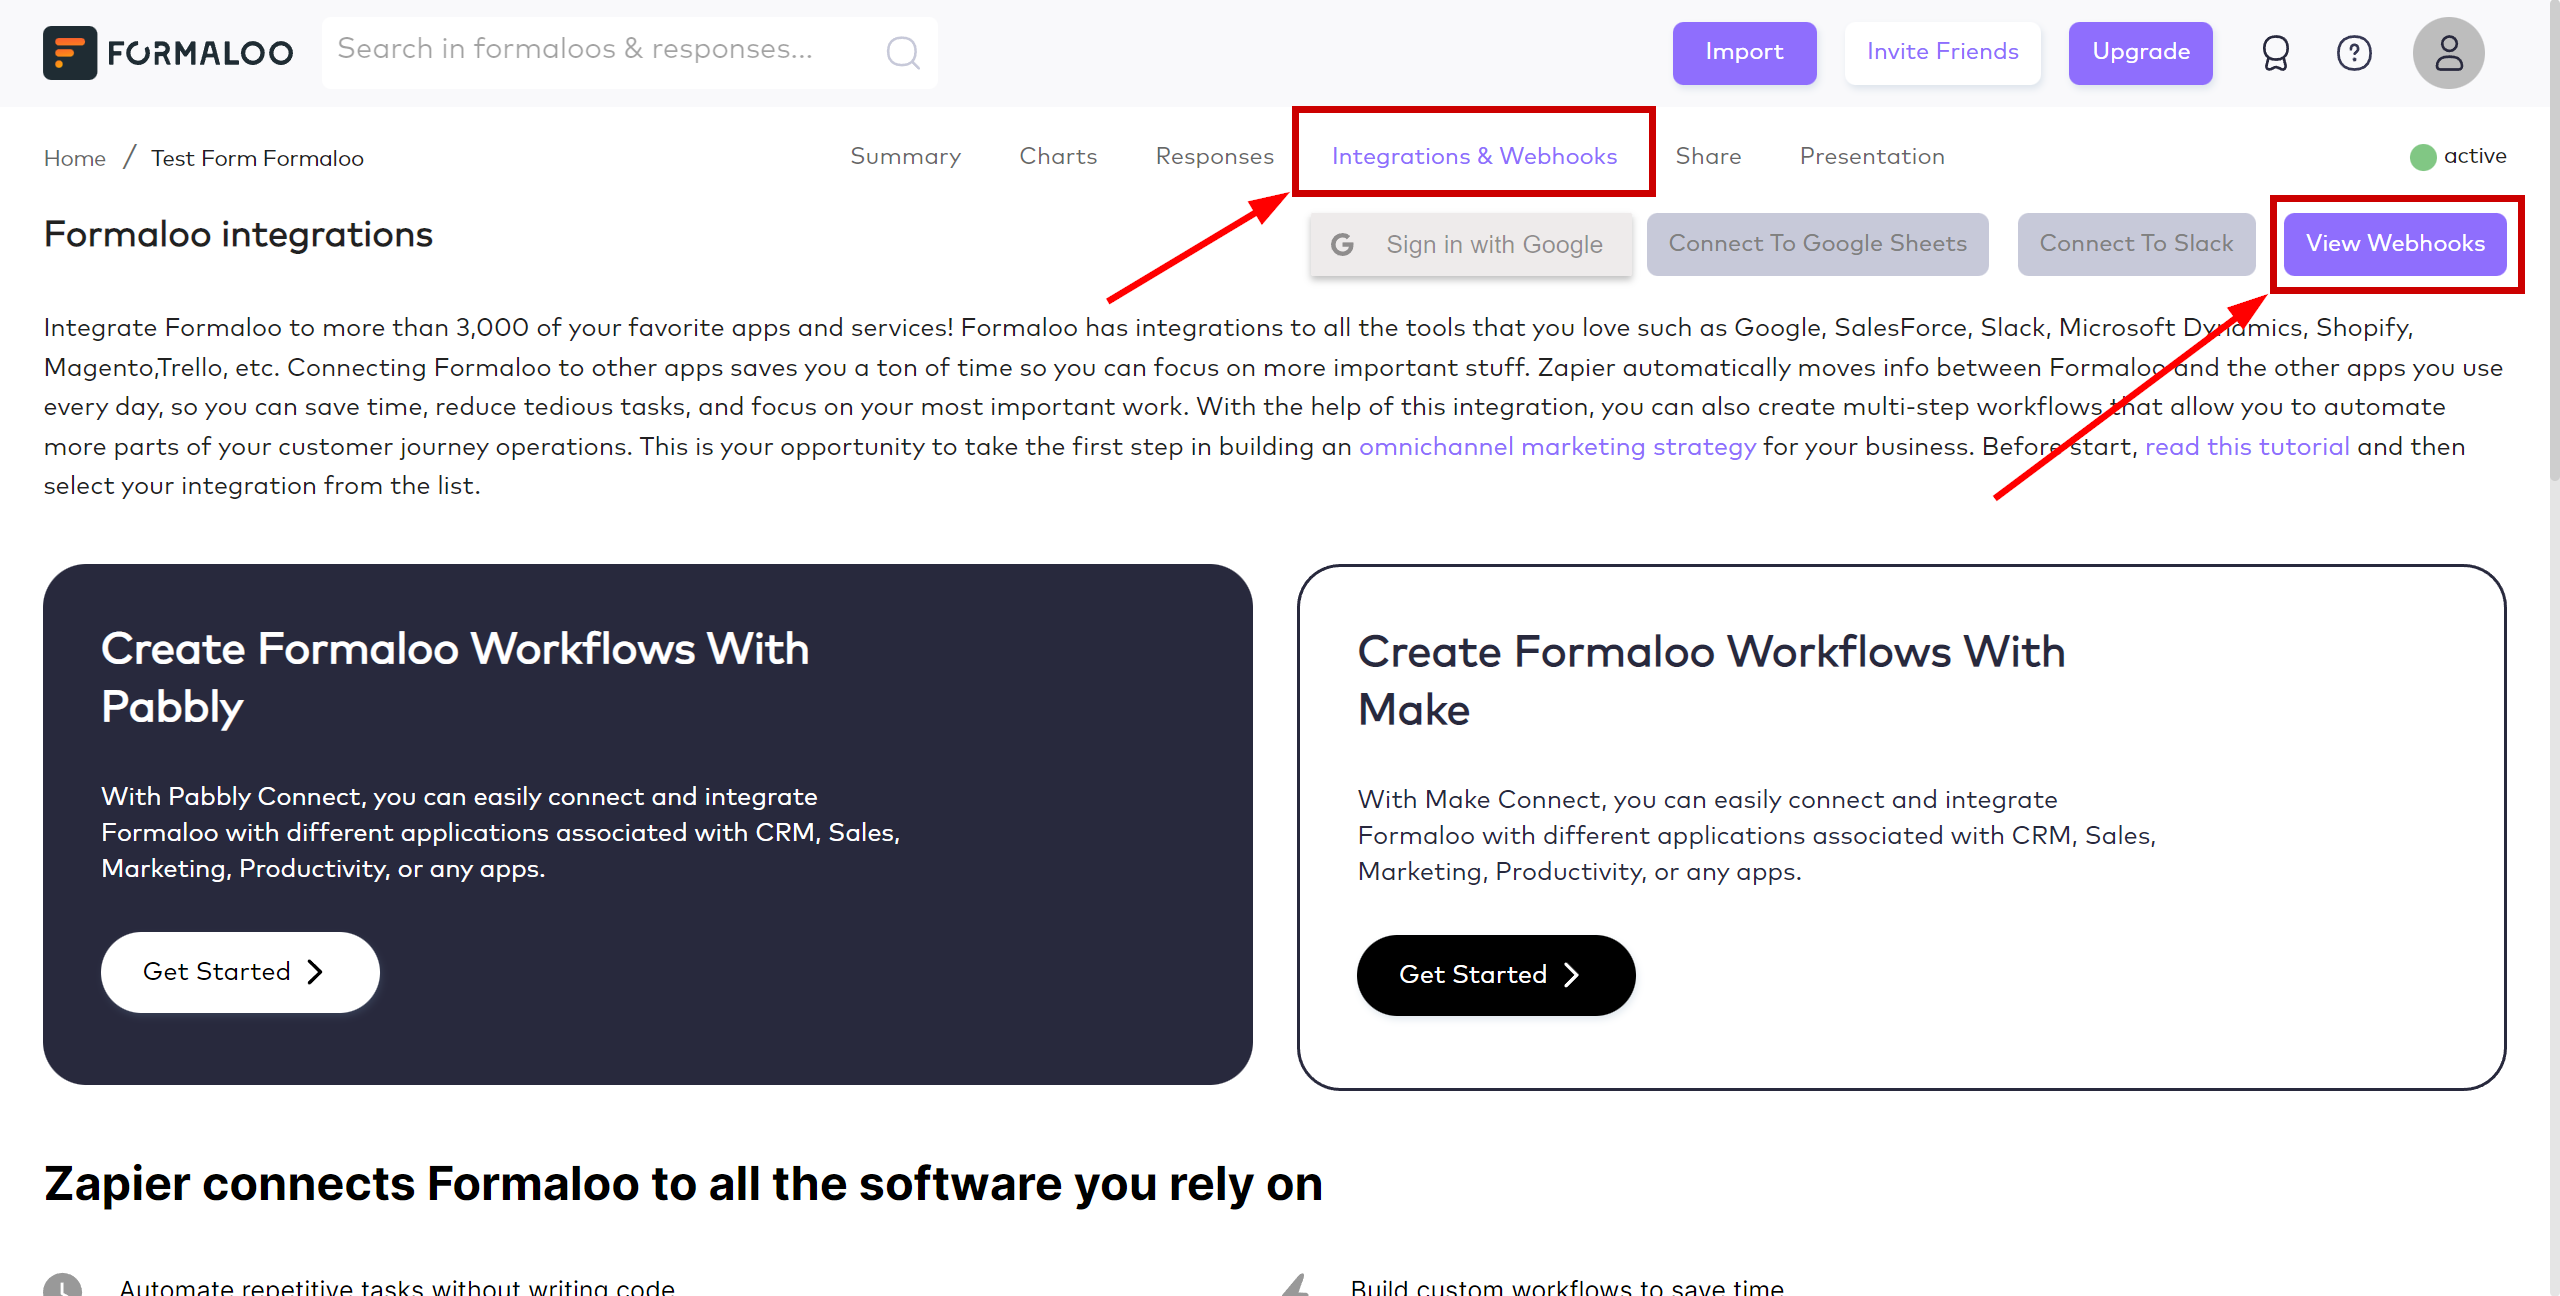This screenshot has height=1296, width=2560.
Task: Select the Responses tab
Action: click(1215, 155)
